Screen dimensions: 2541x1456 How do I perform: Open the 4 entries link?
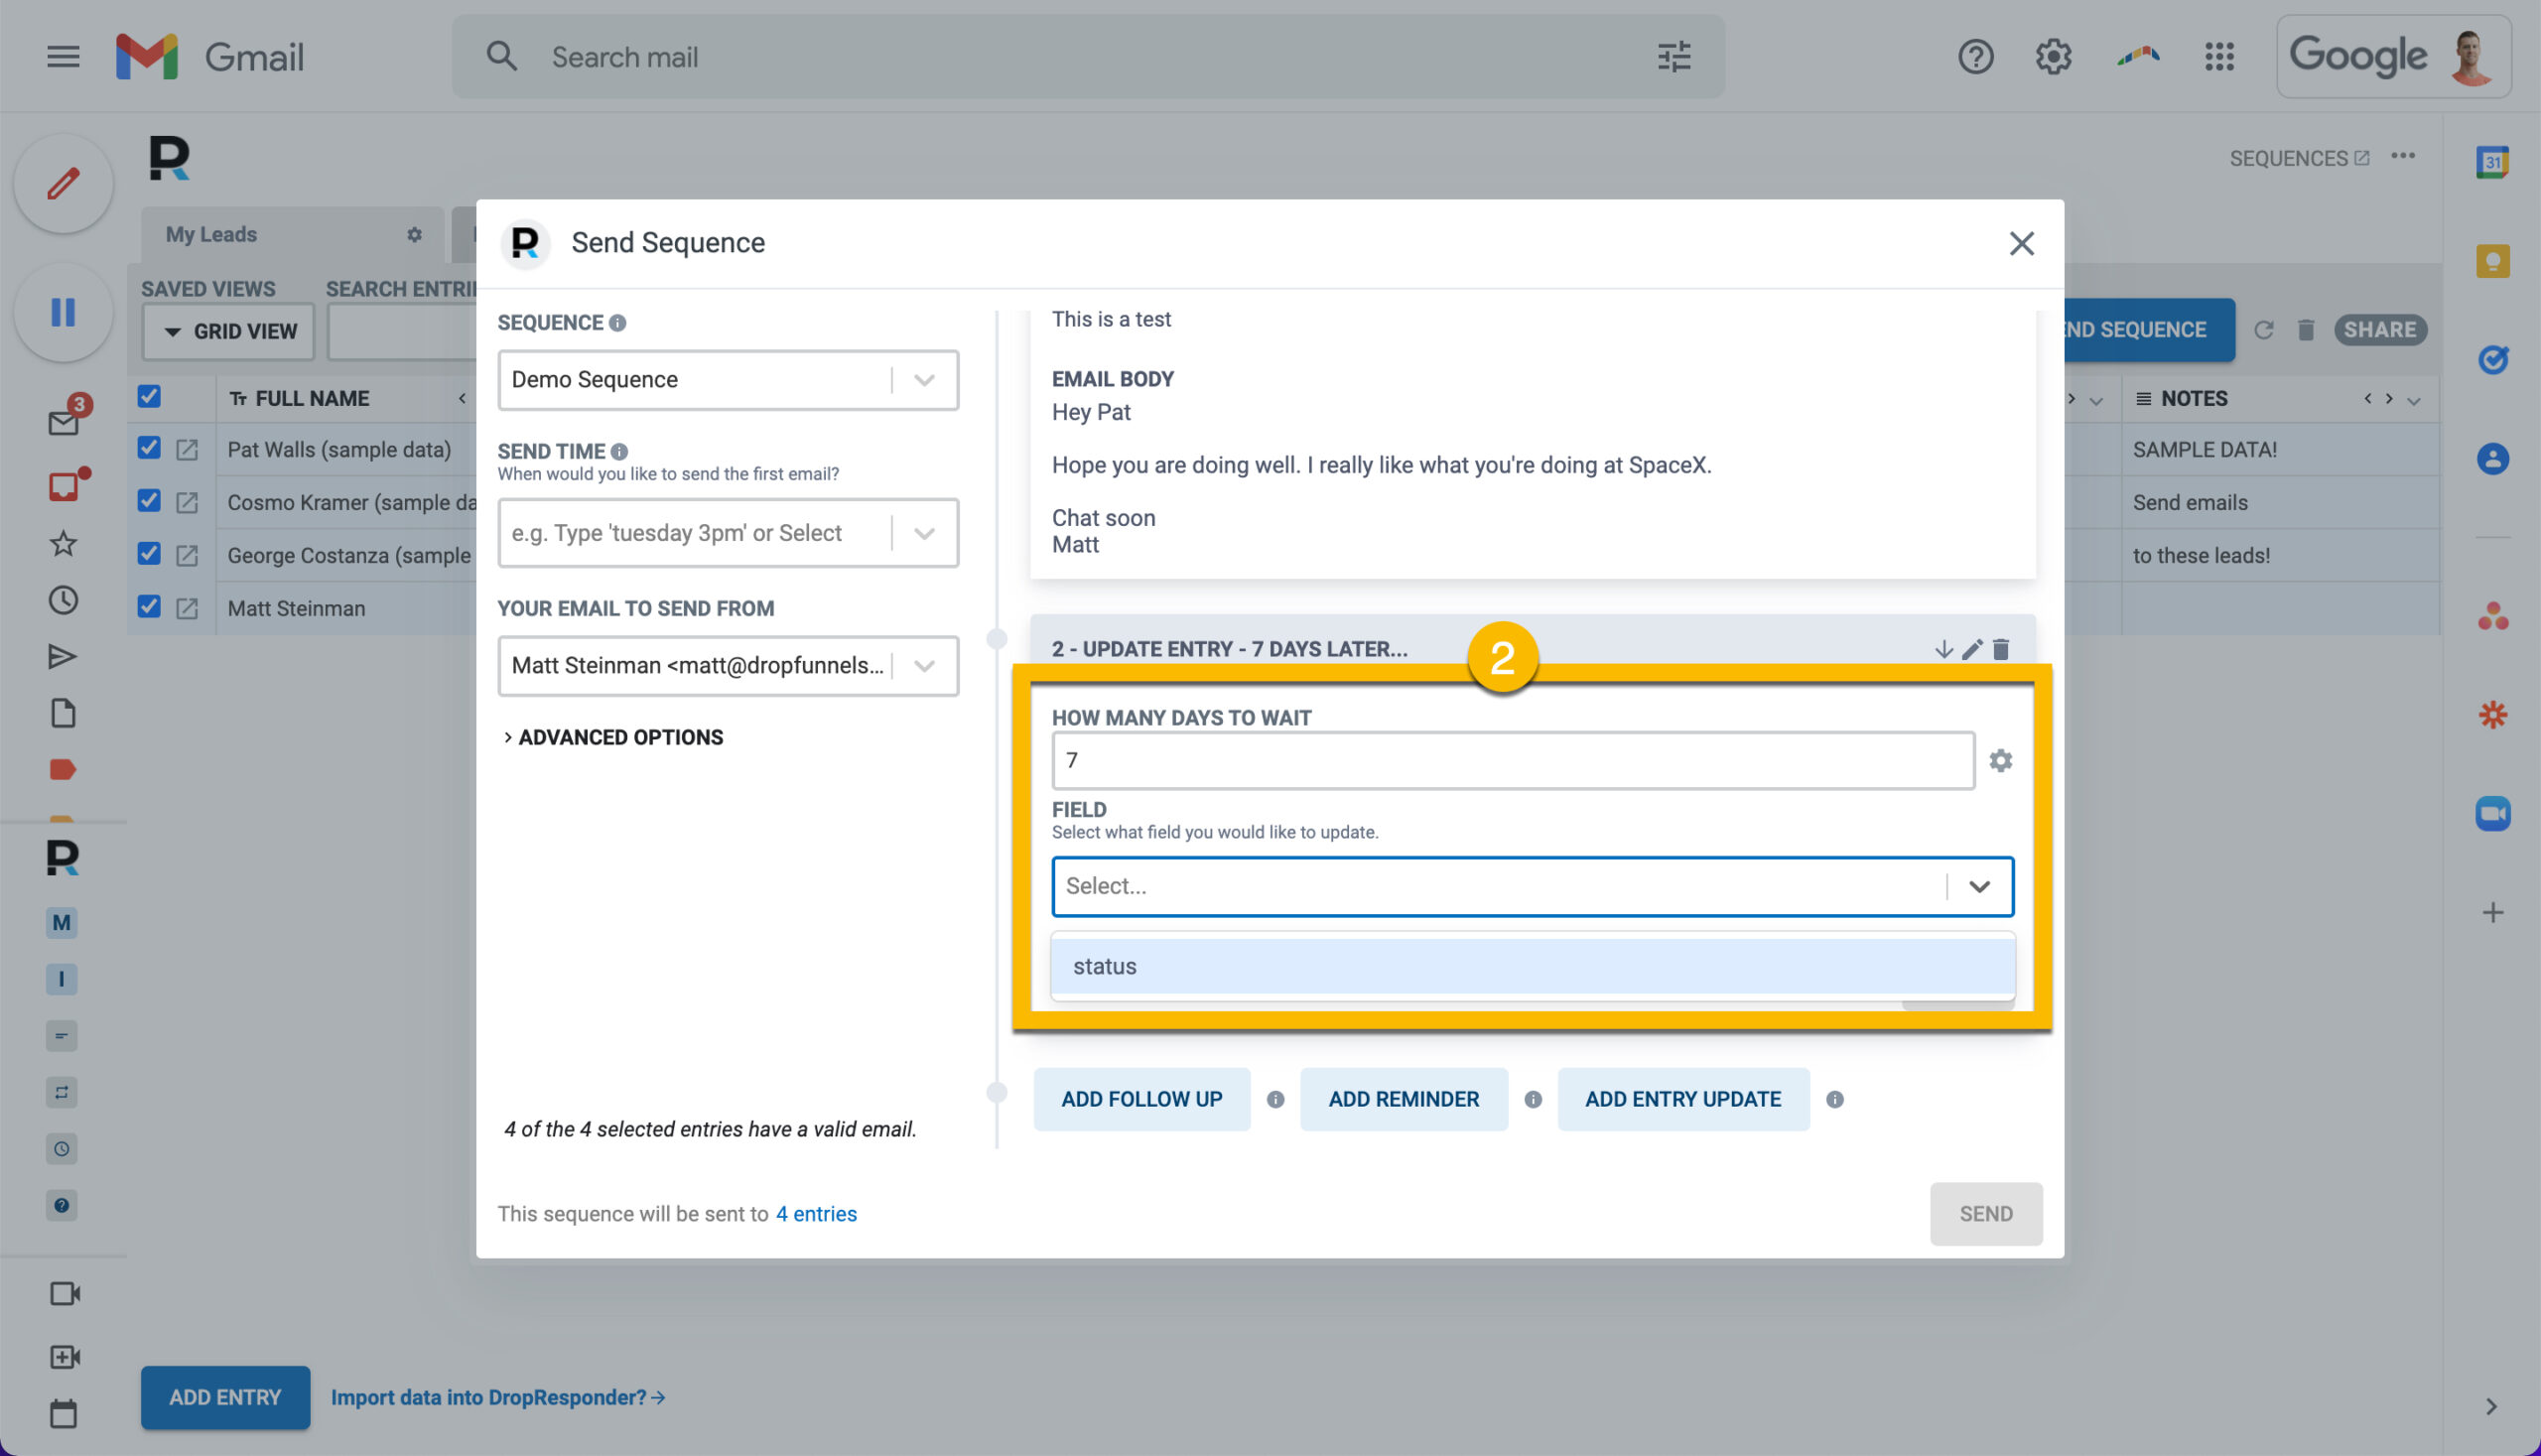(x=816, y=1214)
